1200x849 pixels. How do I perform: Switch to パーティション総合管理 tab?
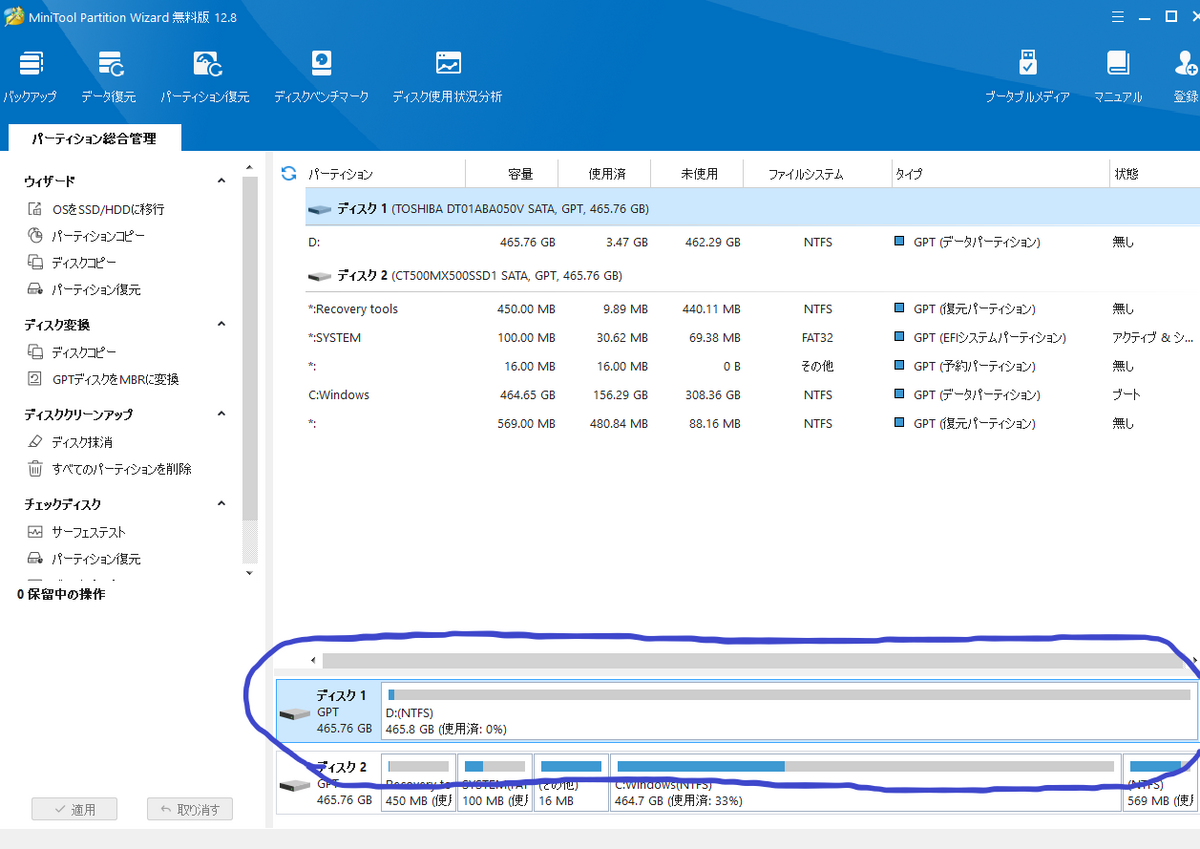tap(94, 139)
